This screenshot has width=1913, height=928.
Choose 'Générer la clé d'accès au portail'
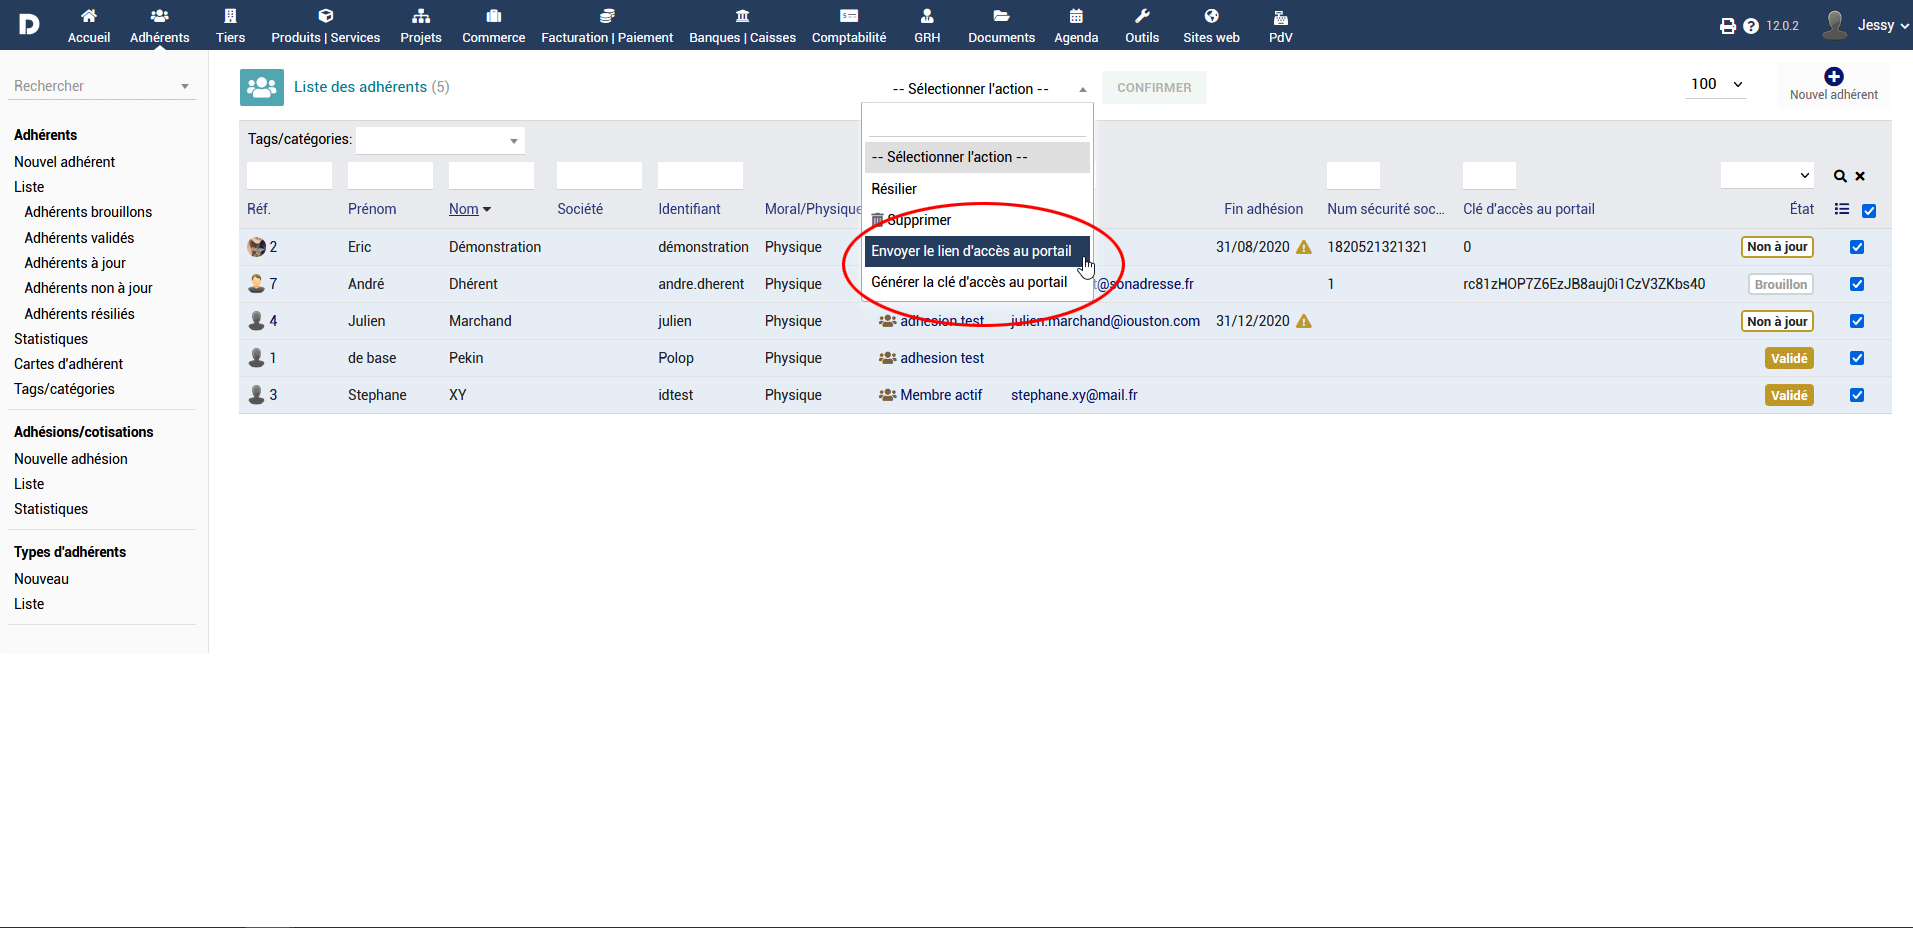tap(968, 282)
